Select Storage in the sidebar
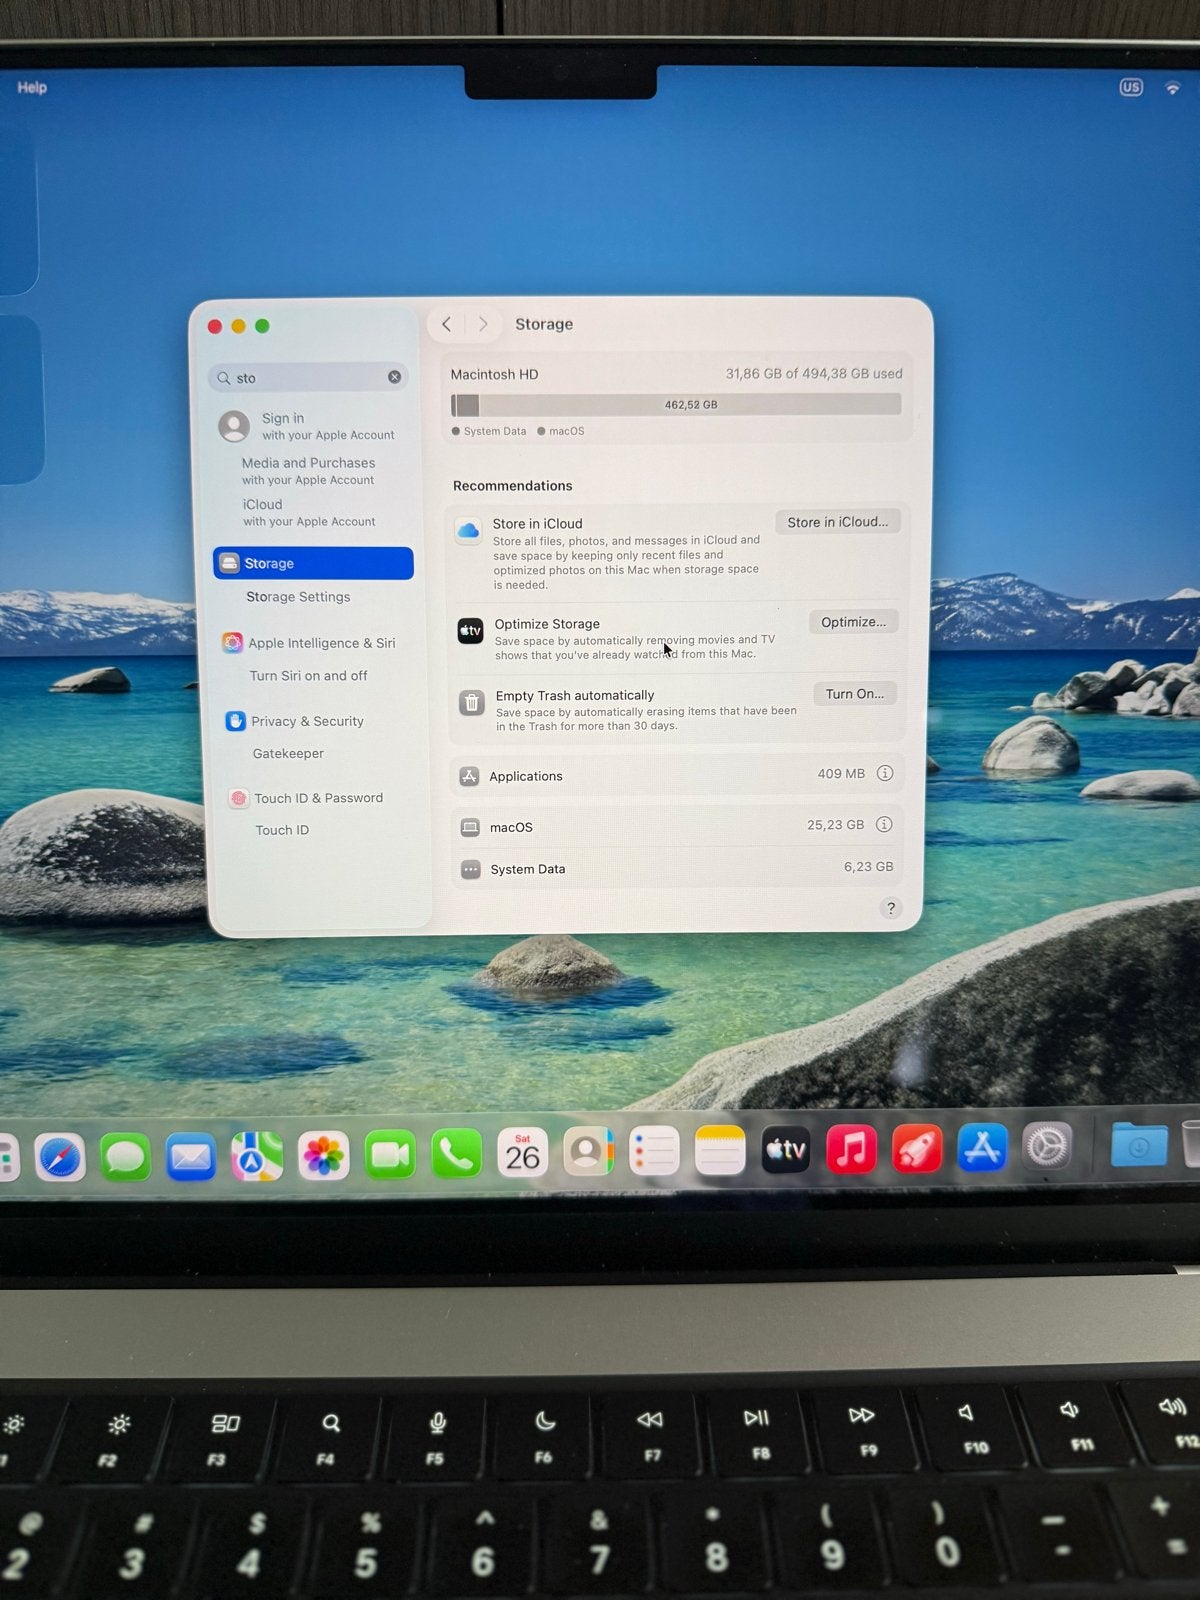1200x1600 pixels. (x=313, y=563)
